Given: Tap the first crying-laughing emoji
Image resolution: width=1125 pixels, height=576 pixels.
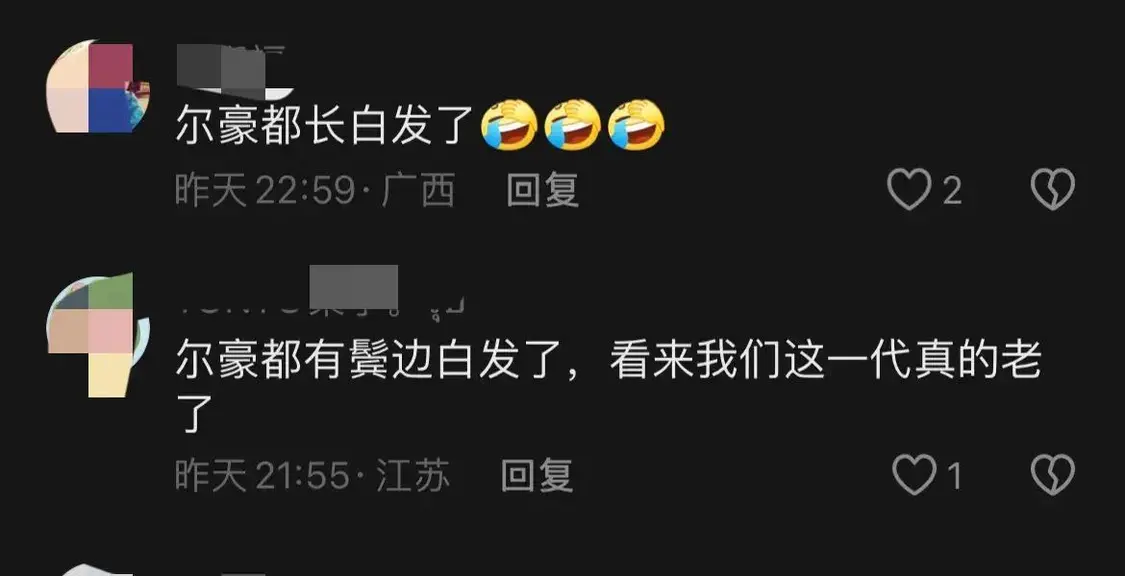Looking at the screenshot, I should [x=509, y=124].
